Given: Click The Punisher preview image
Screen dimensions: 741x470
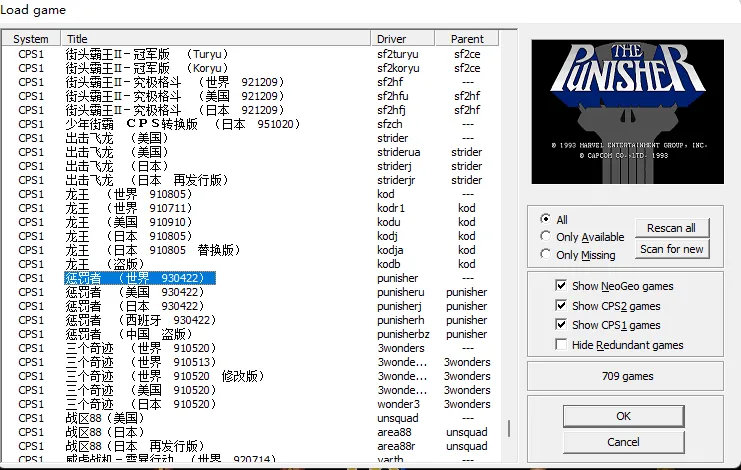Looking at the screenshot, I should pos(628,112).
